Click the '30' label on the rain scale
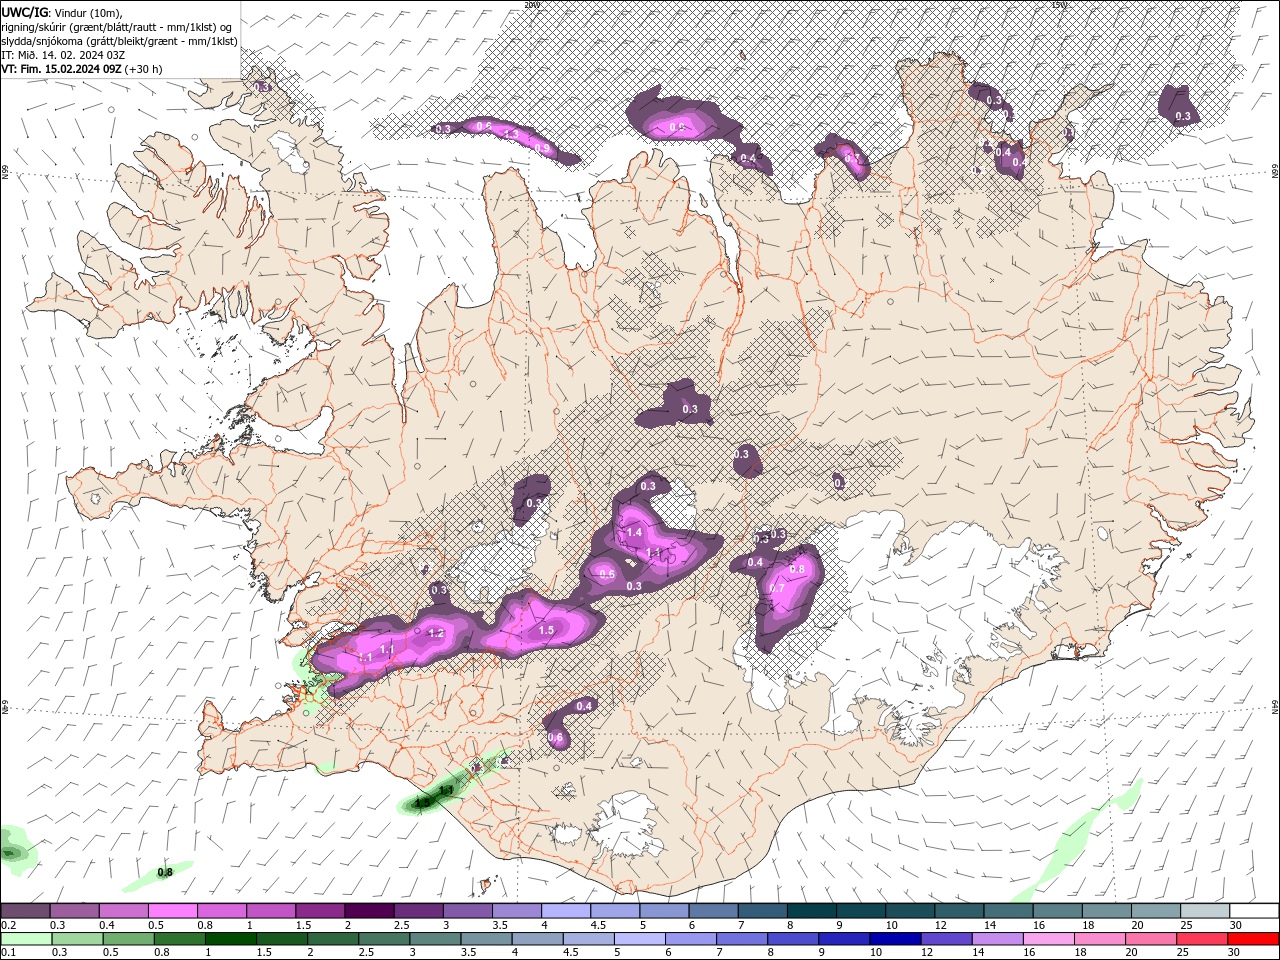 point(1234,953)
